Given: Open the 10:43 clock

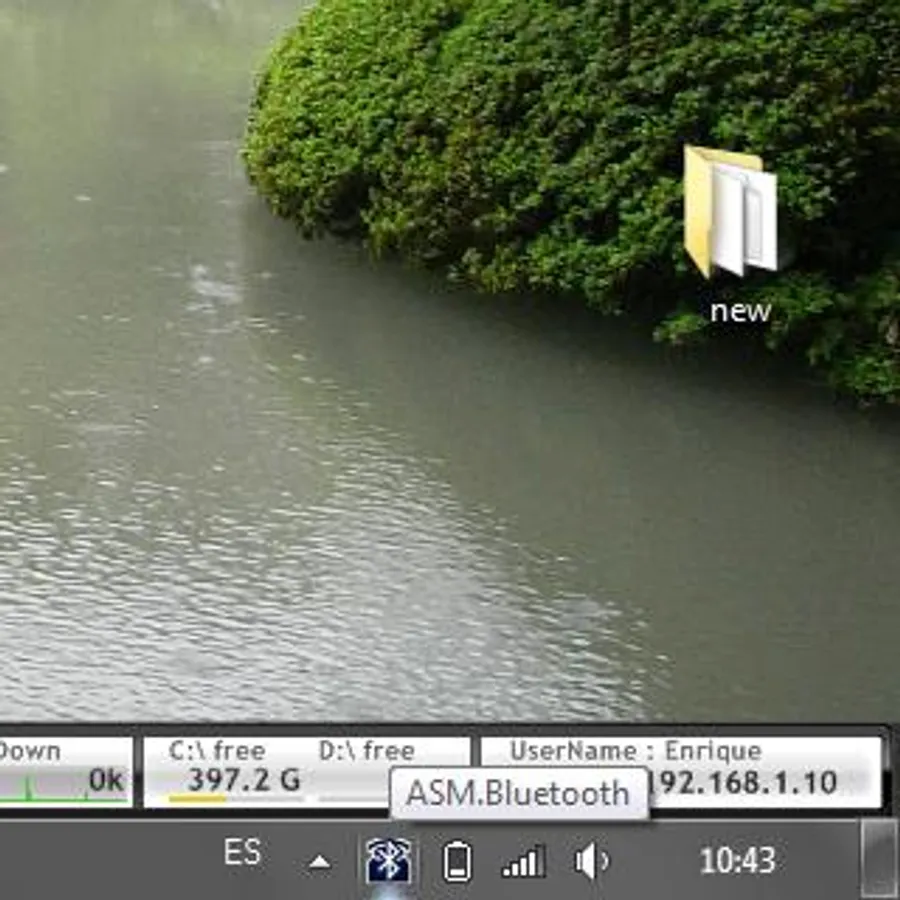Looking at the screenshot, I should tap(738, 860).
